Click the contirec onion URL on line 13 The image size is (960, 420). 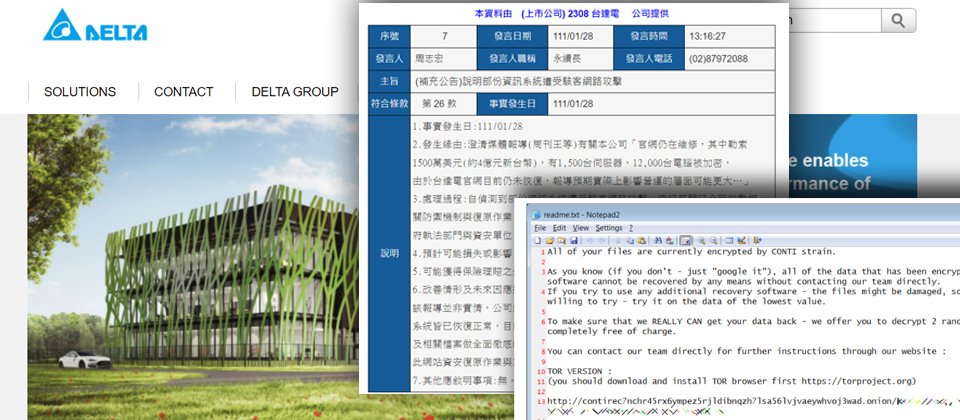(x=721, y=402)
